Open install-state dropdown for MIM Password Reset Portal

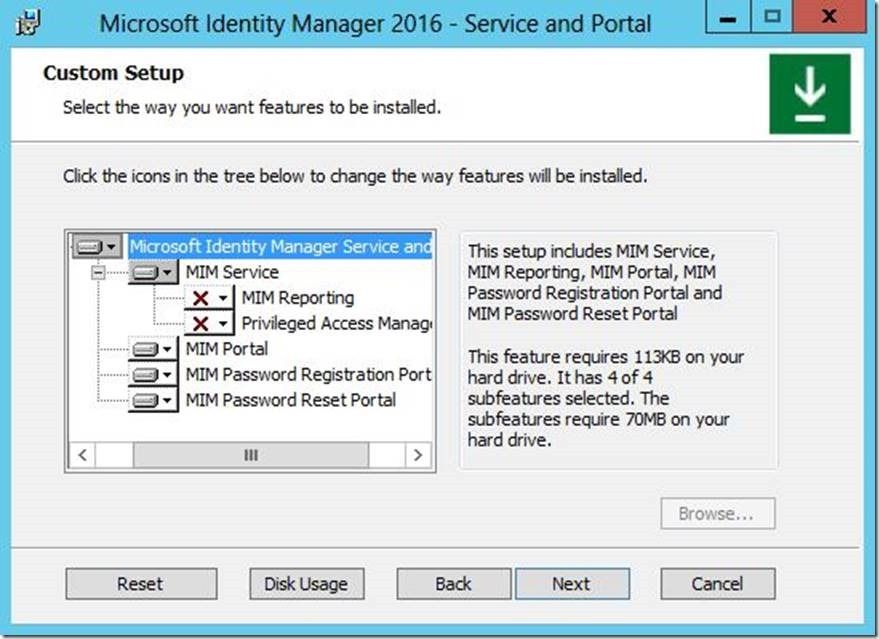[153, 400]
